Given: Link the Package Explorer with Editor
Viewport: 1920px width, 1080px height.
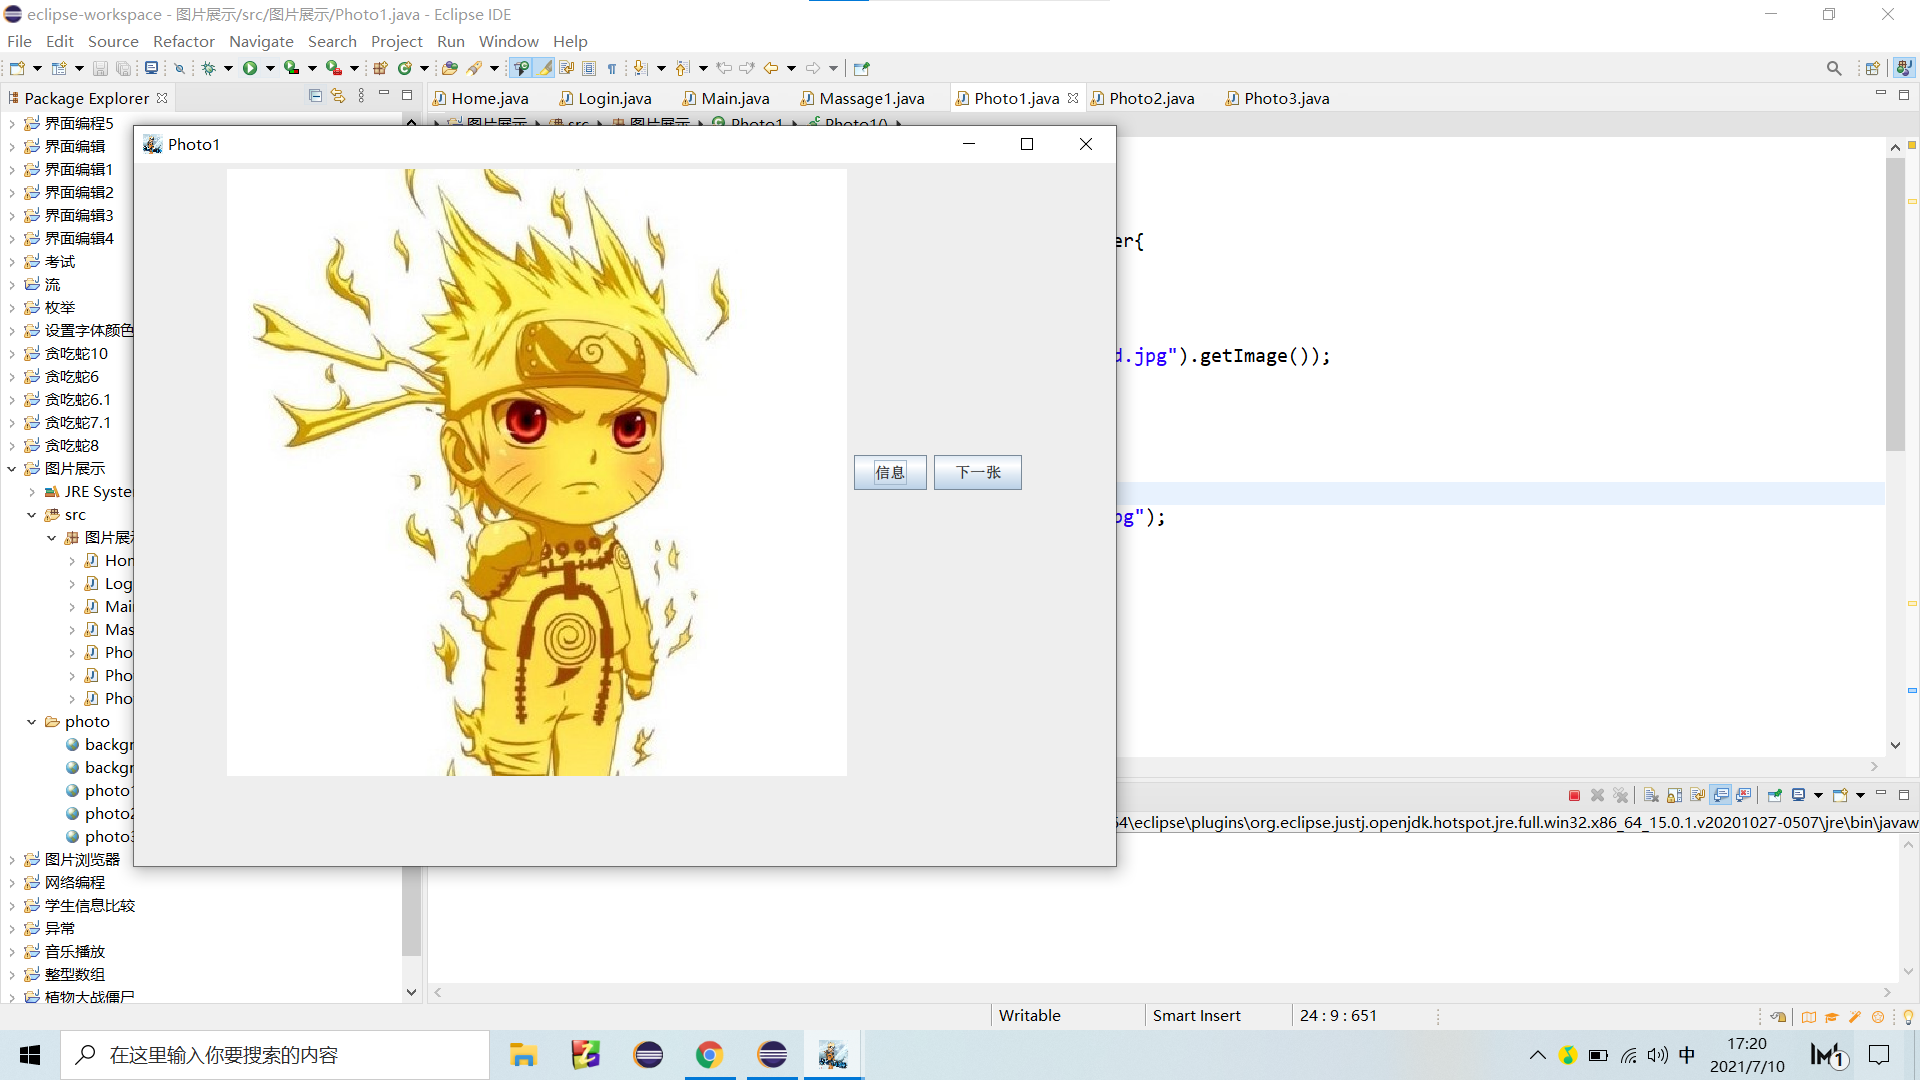Looking at the screenshot, I should [x=337, y=95].
